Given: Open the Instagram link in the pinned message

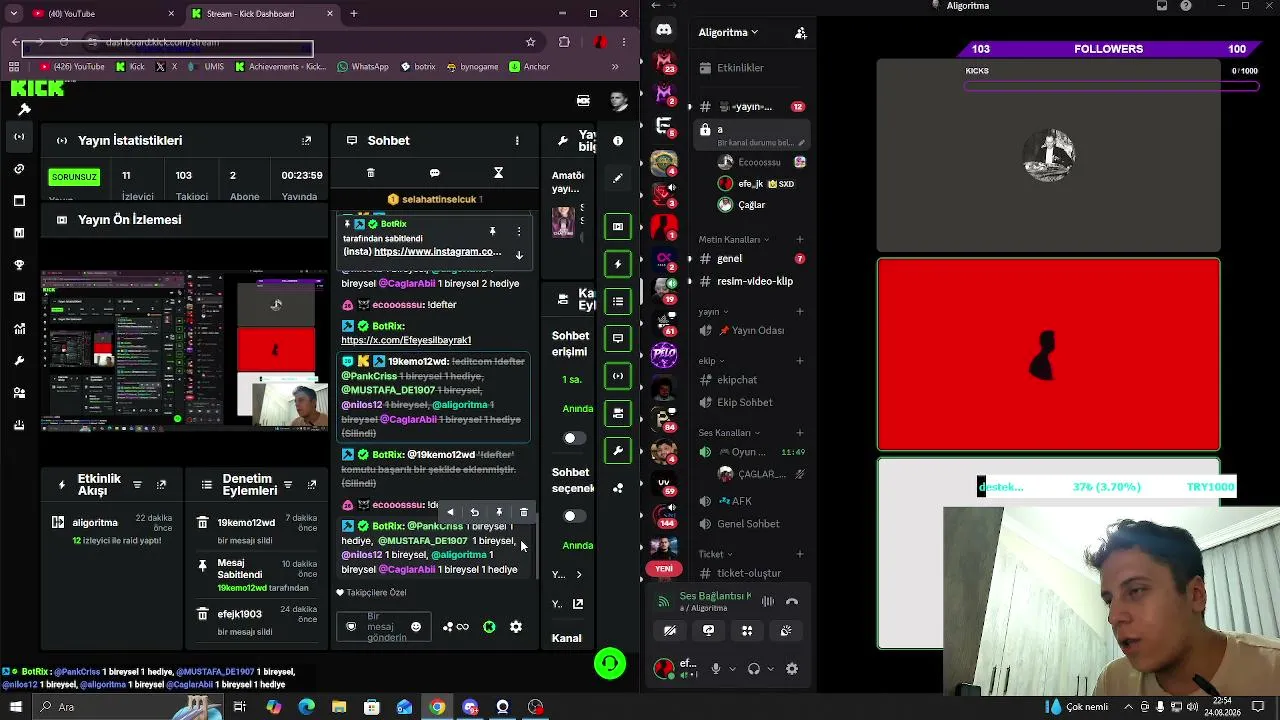Looking at the screenshot, I should pyautogui.click(x=438, y=252).
